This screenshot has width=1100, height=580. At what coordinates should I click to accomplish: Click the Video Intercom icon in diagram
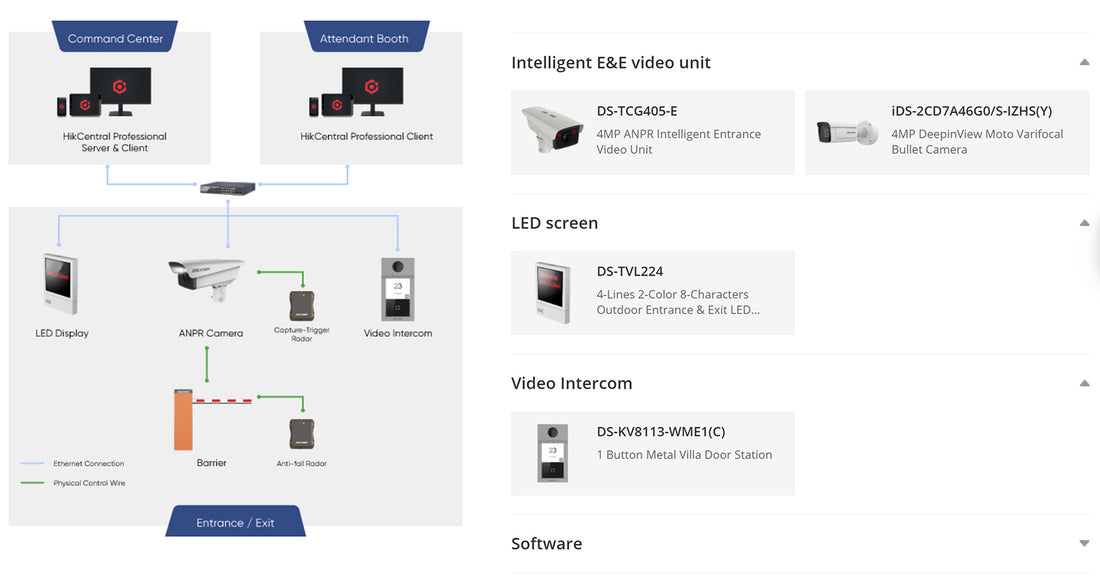click(x=398, y=289)
